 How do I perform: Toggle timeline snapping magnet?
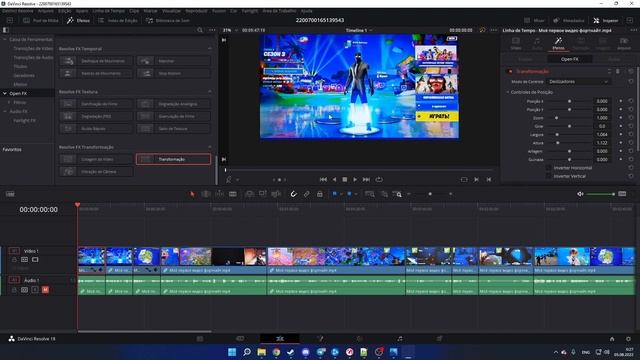293,194
